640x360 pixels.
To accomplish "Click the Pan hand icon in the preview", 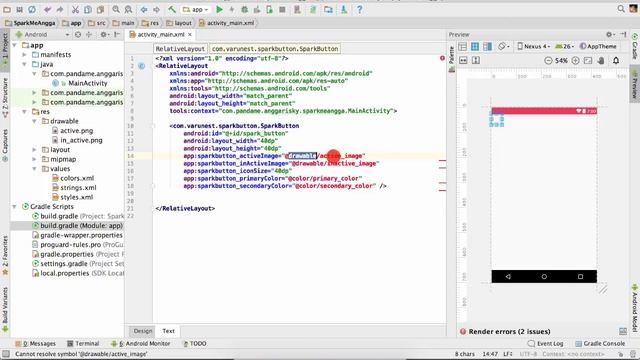I will pyautogui.click(x=601, y=60).
